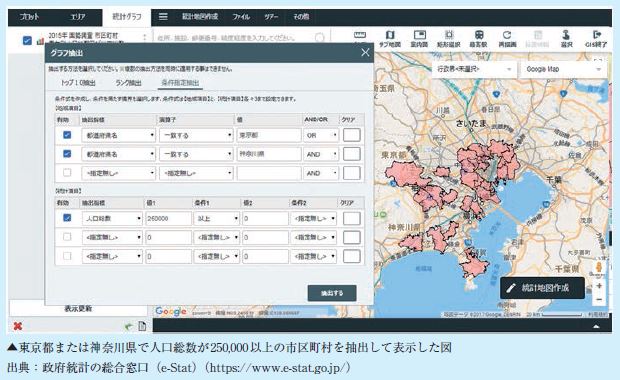Click the green arrow icon at bottom left
This screenshot has height=380, width=620.
tap(129, 326)
